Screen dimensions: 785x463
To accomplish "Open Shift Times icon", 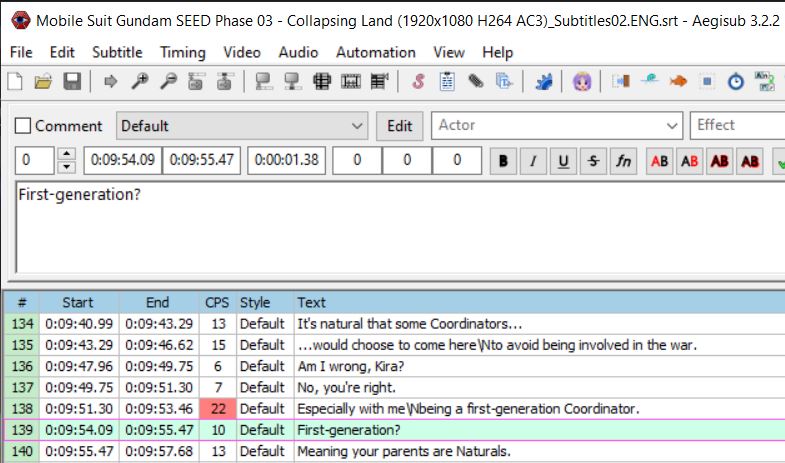I will (x=621, y=81).
